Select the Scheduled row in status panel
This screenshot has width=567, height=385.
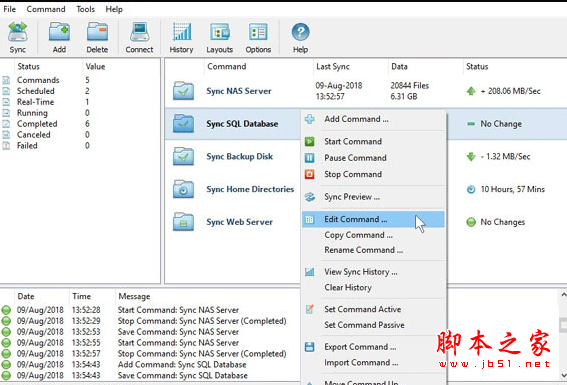[x=80, y=91]
